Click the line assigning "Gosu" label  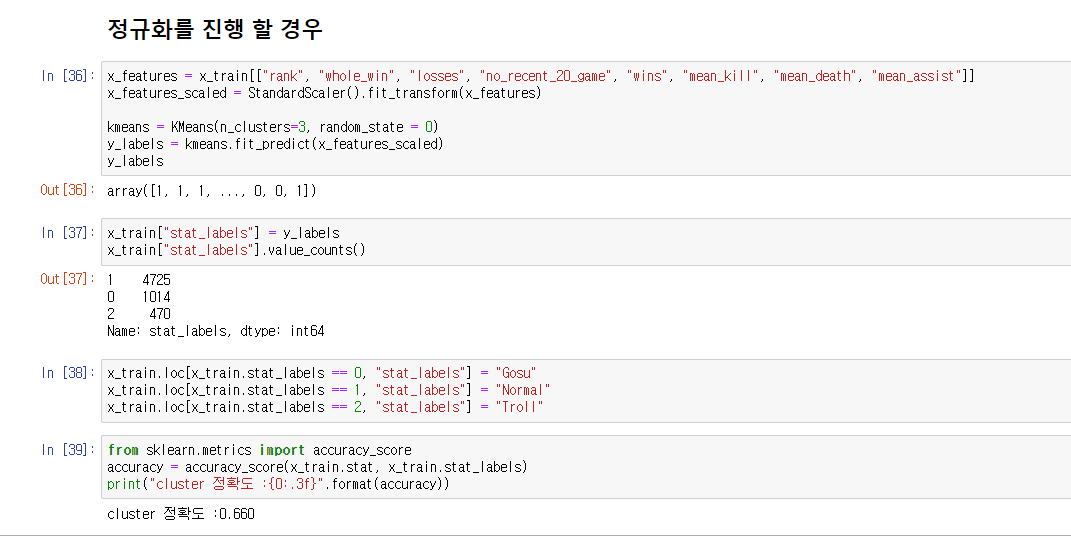(x=322, y=373)
